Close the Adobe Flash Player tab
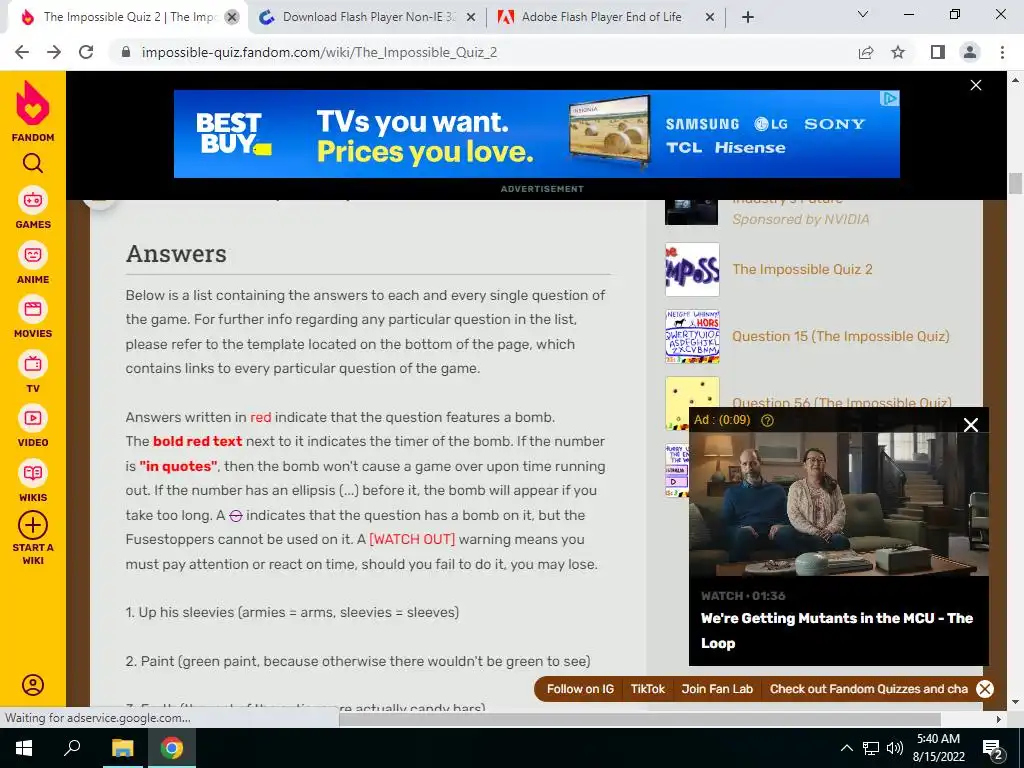The height and width of the screenshot is (768, 1024). click(710, 18)
